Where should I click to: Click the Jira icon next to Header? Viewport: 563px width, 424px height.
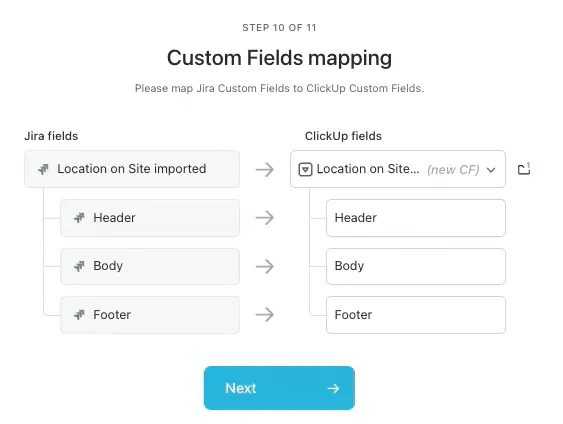click(79, 218)
